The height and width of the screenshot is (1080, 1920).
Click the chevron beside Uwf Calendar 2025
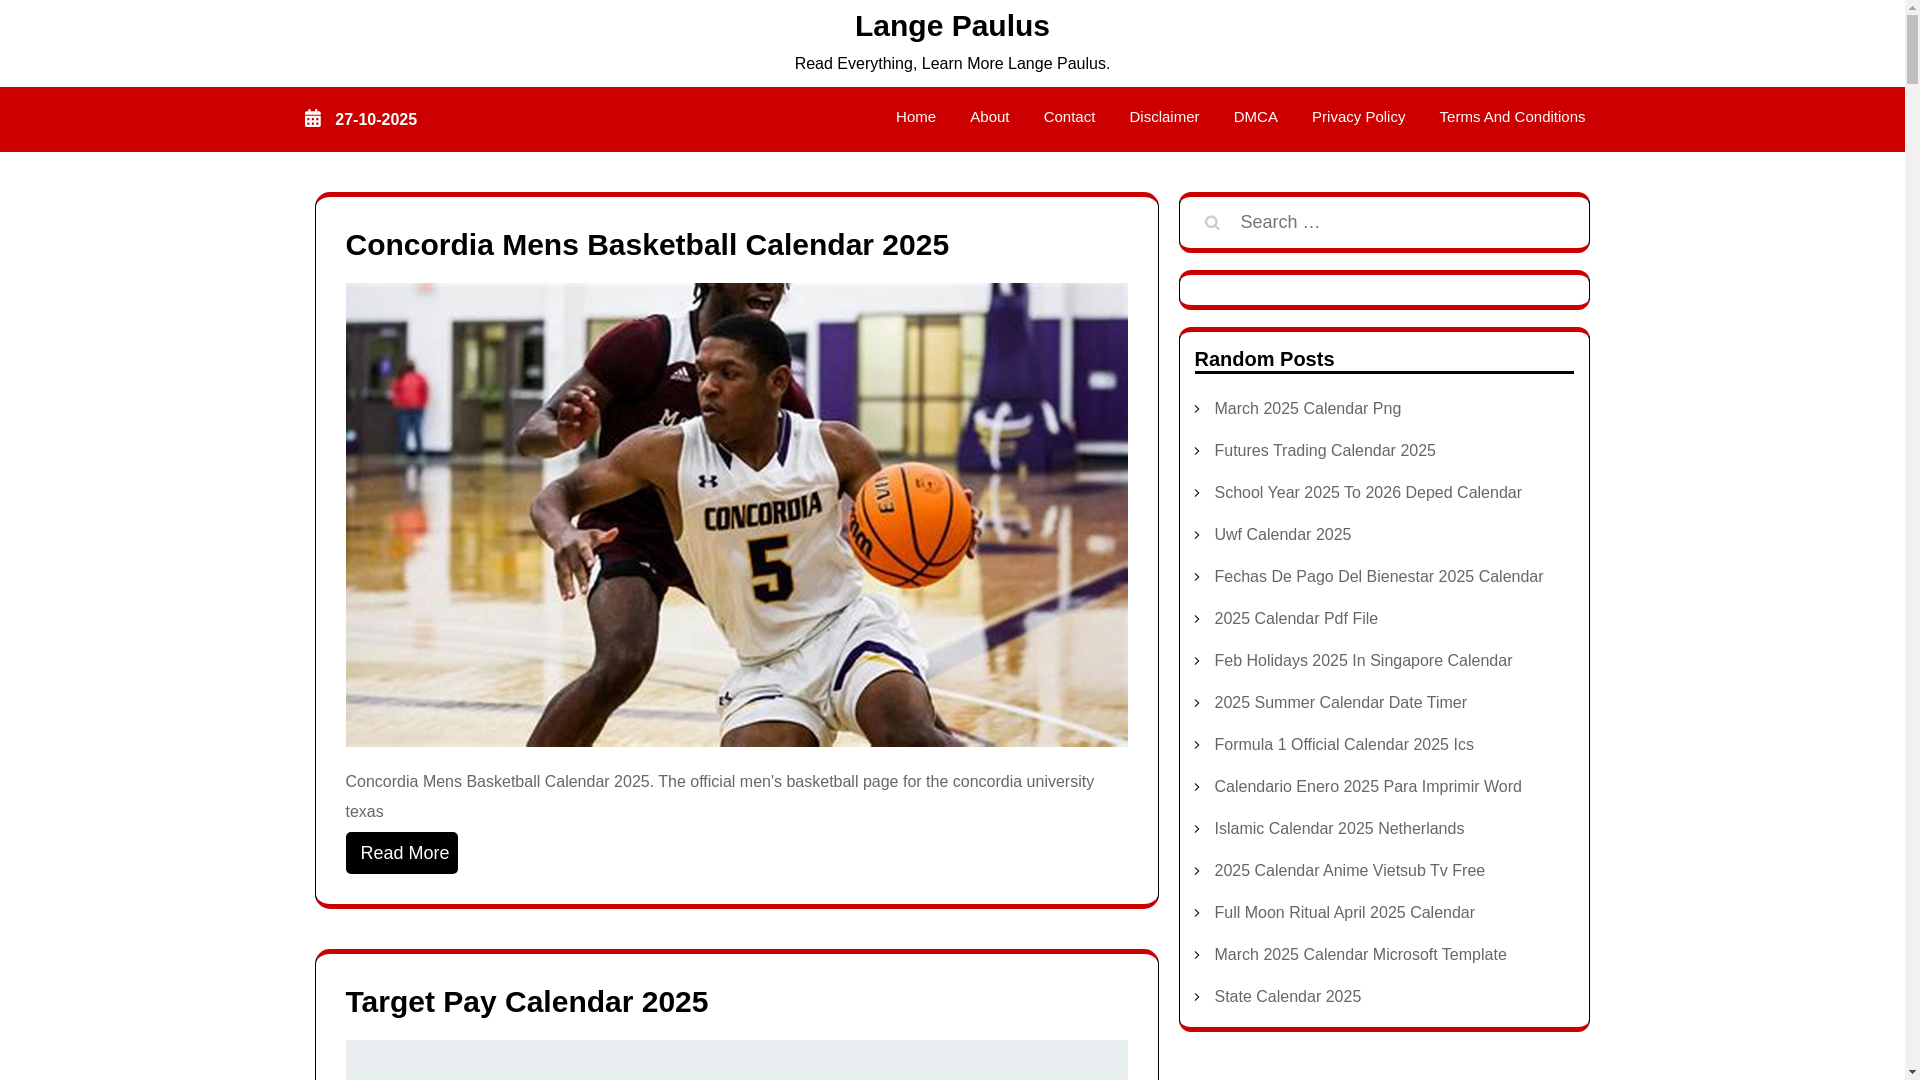click(1197, 535)
